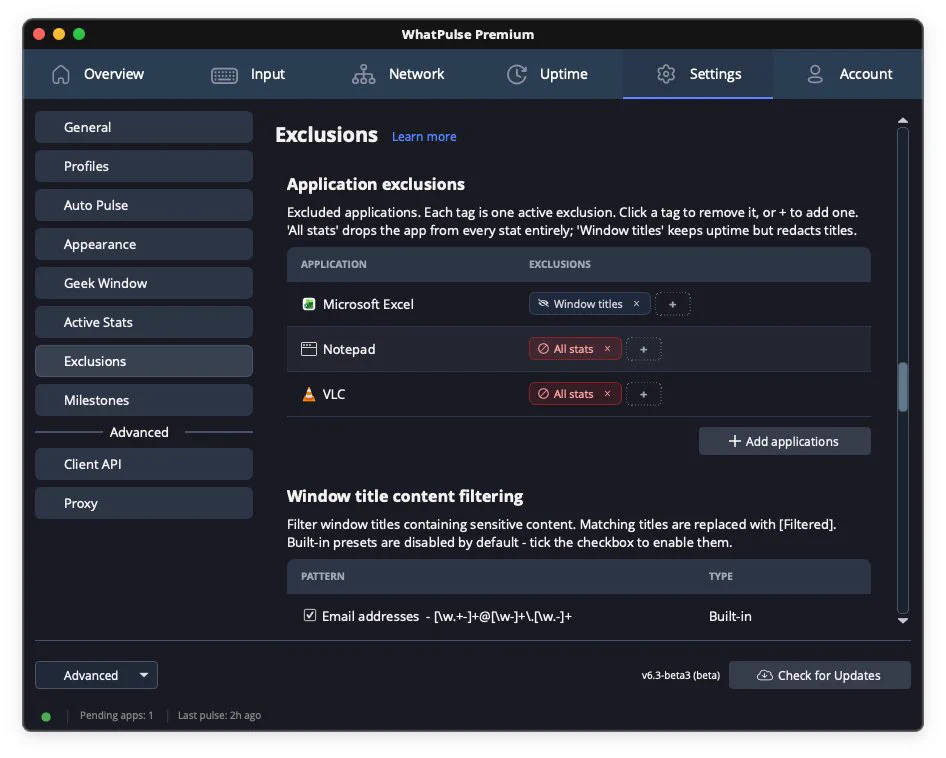The height and width of the screenshot is (758, 946).
Task: Click the Overview home icon
Action: 61,74
